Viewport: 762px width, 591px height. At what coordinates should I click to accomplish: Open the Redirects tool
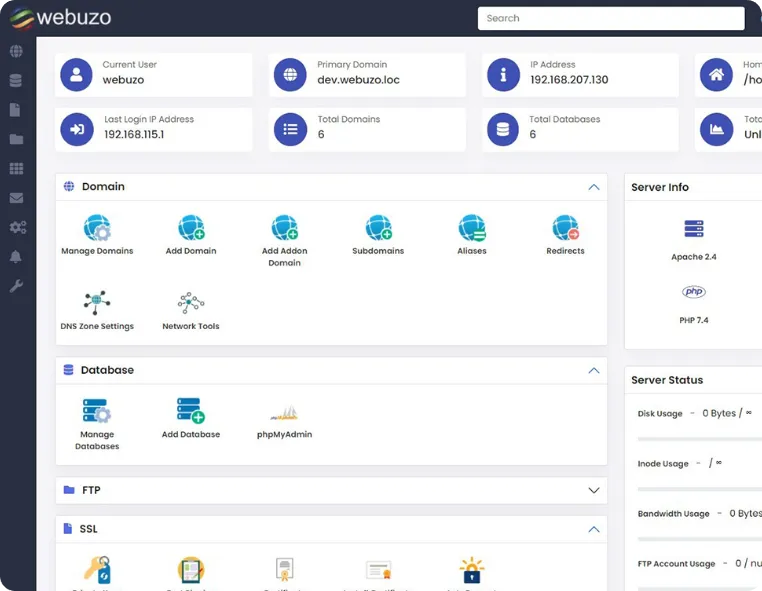tap(565, 229)
